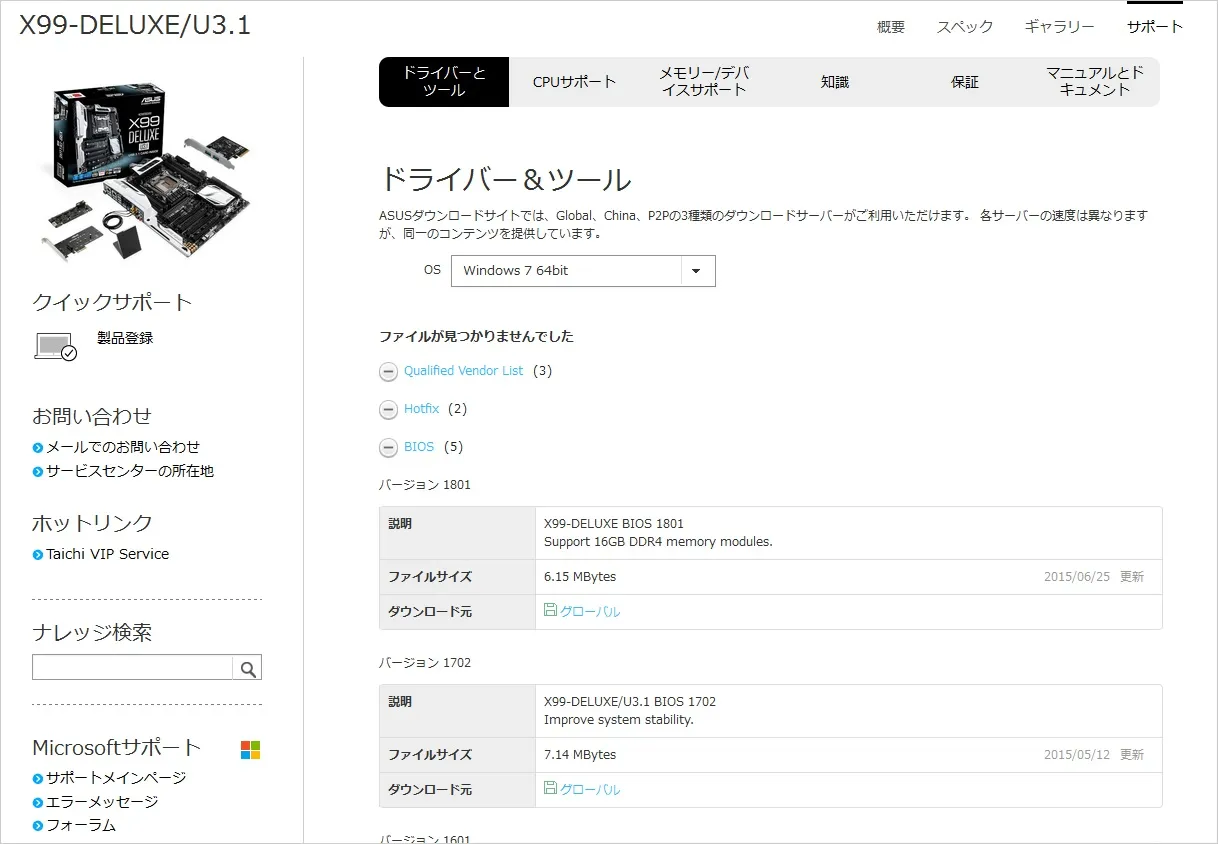Viewport: 1218px width, 844px height.
Task: Open the BIOS section link
Action: point(419,447)
